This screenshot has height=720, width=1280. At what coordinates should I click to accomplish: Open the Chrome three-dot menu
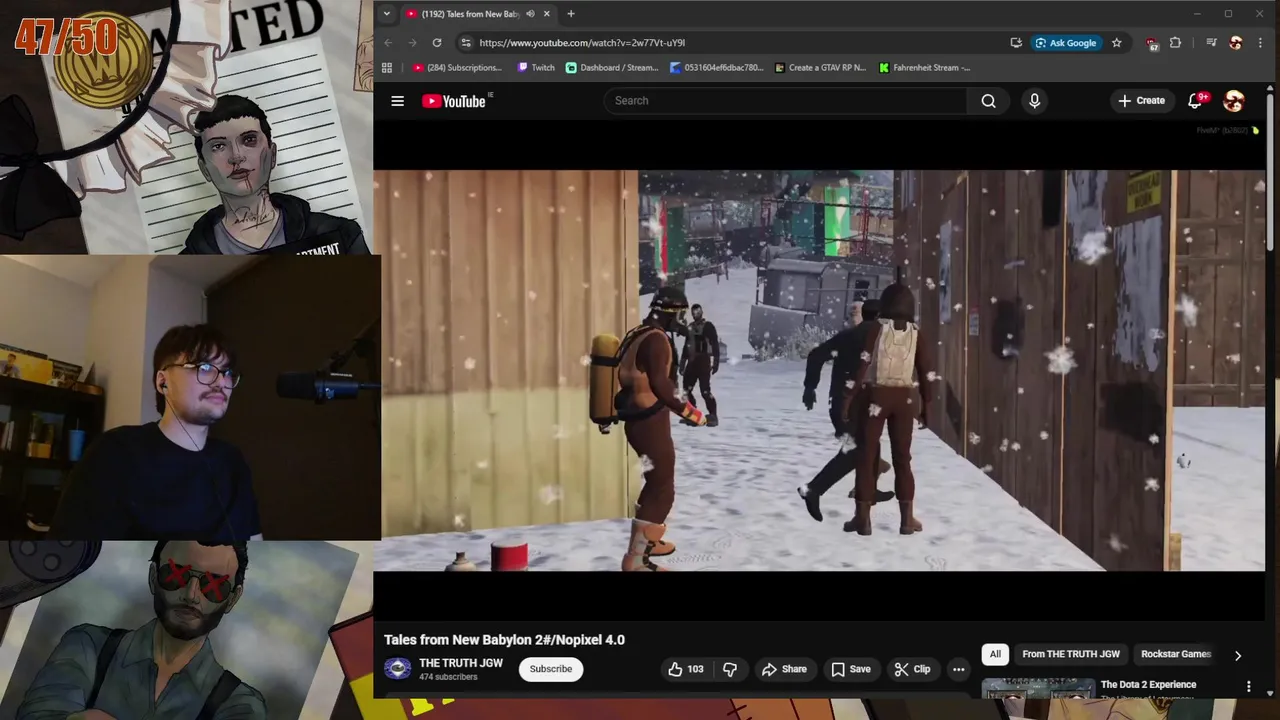(1259, 43)
